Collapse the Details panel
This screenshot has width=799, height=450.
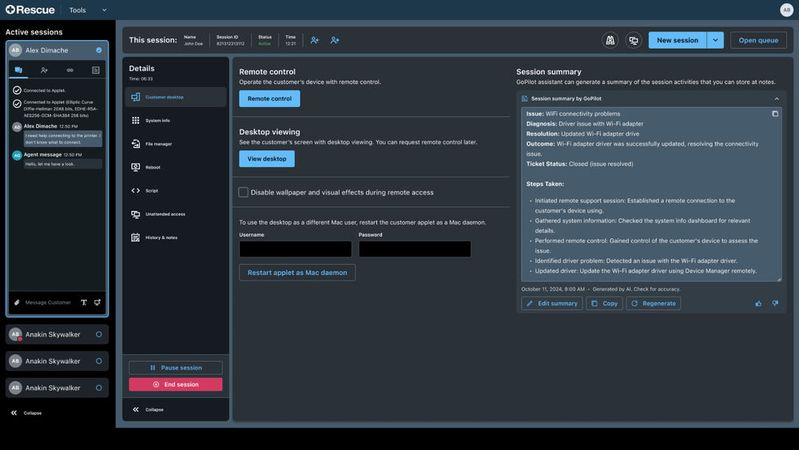tap(148, 409)
